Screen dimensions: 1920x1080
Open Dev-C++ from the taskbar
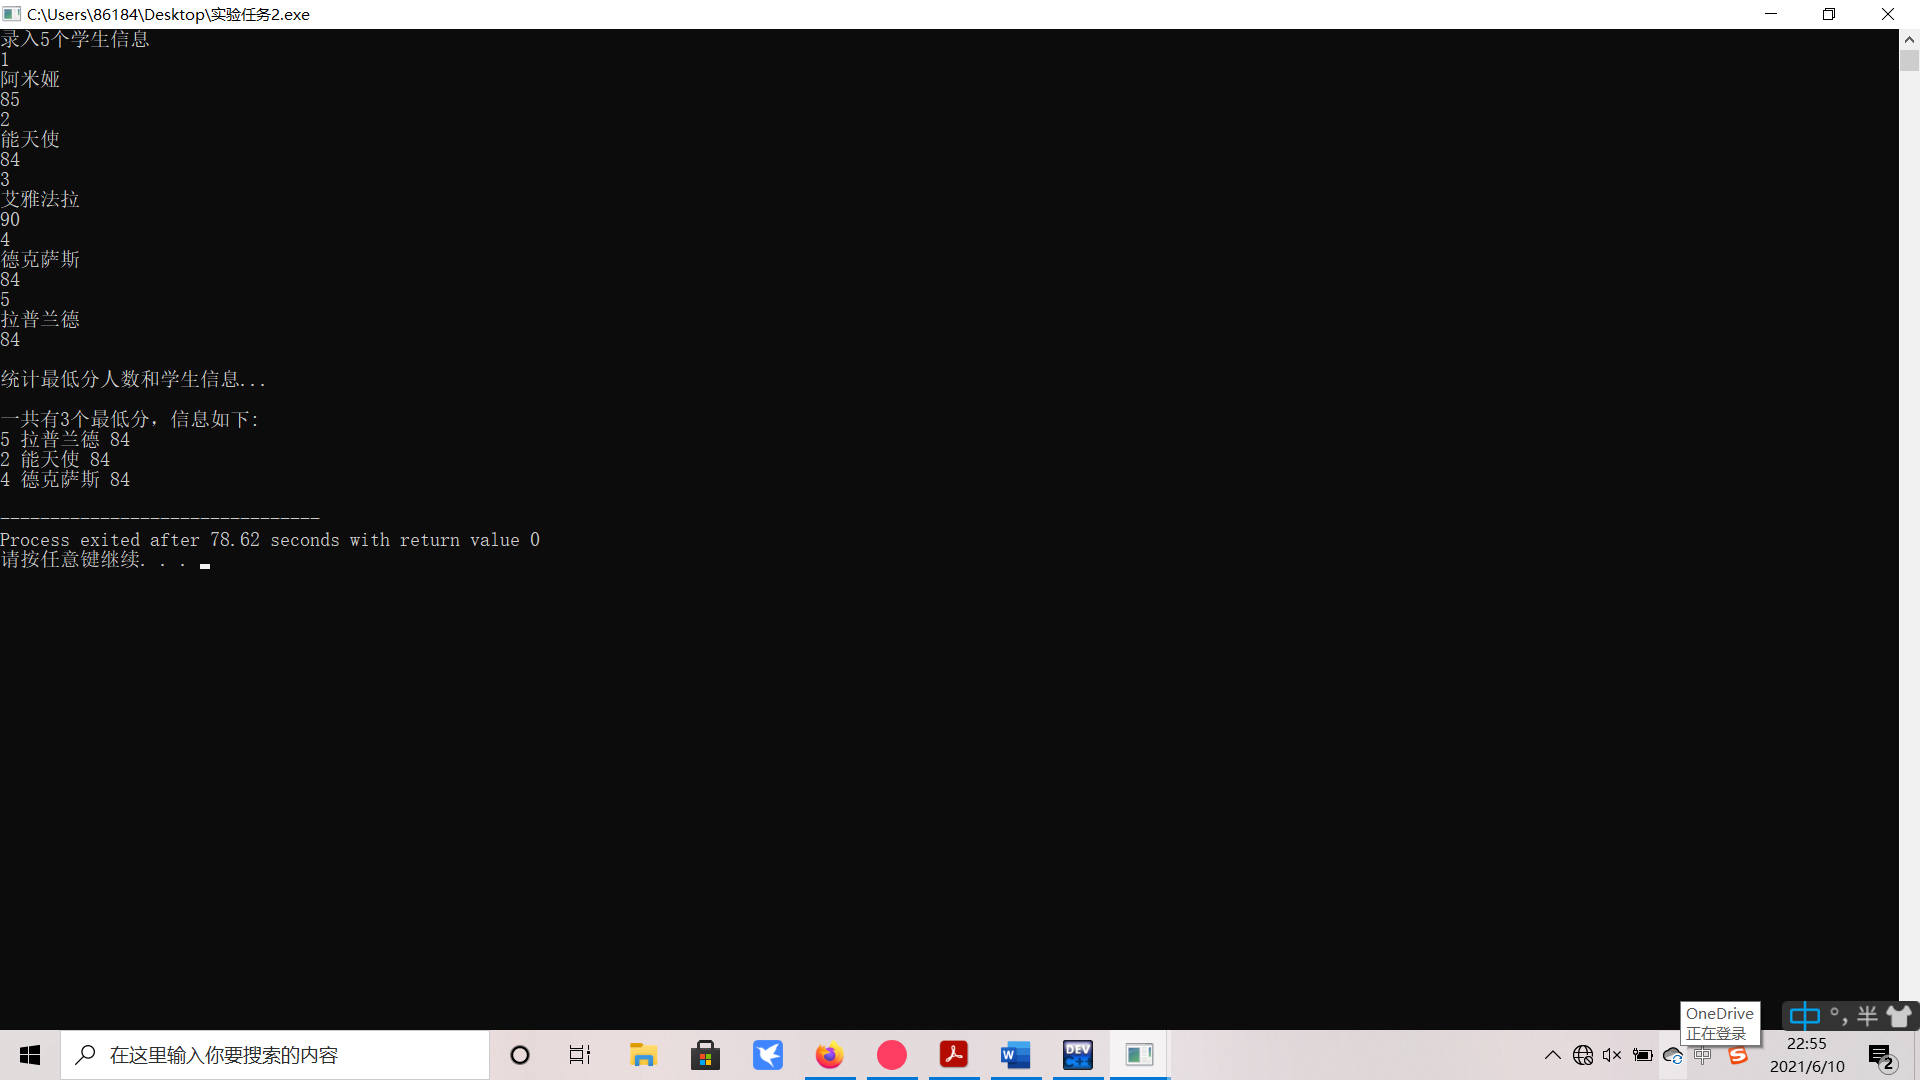click(1077, 1055)
